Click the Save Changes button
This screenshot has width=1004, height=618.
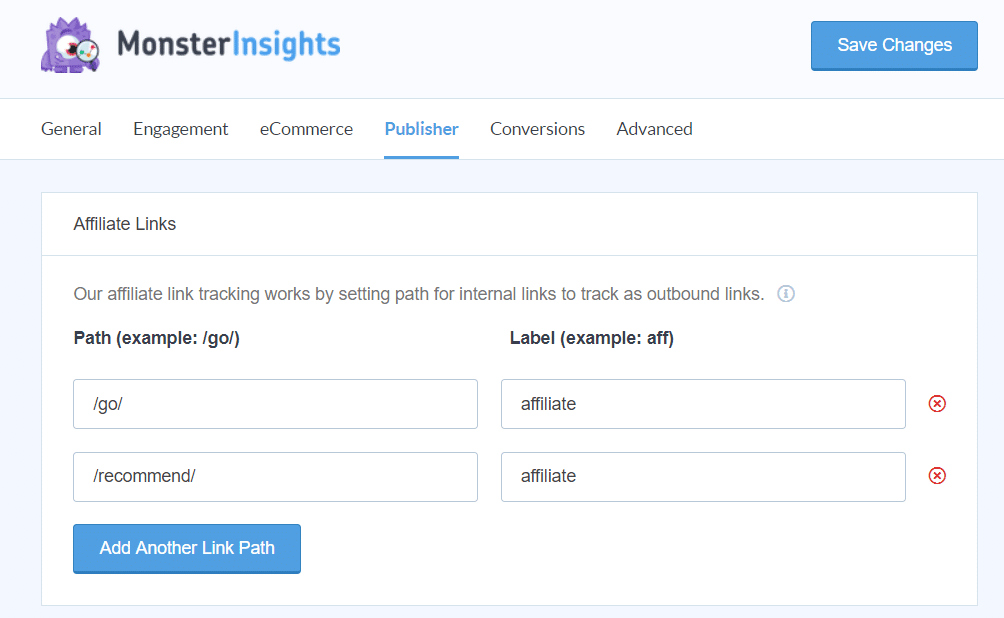click(x=893, y=45)
